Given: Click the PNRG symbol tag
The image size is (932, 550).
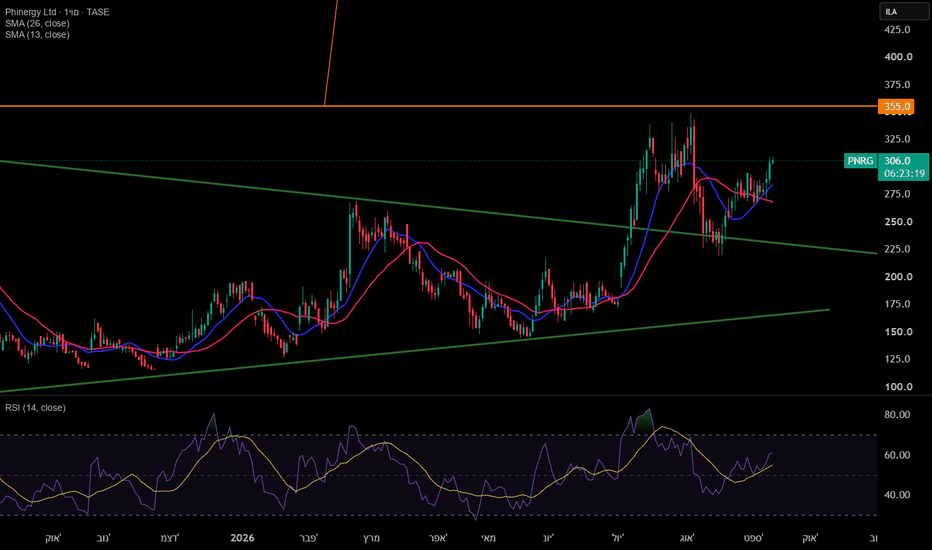Looking at the screenshot, I should tap(860, 161).
